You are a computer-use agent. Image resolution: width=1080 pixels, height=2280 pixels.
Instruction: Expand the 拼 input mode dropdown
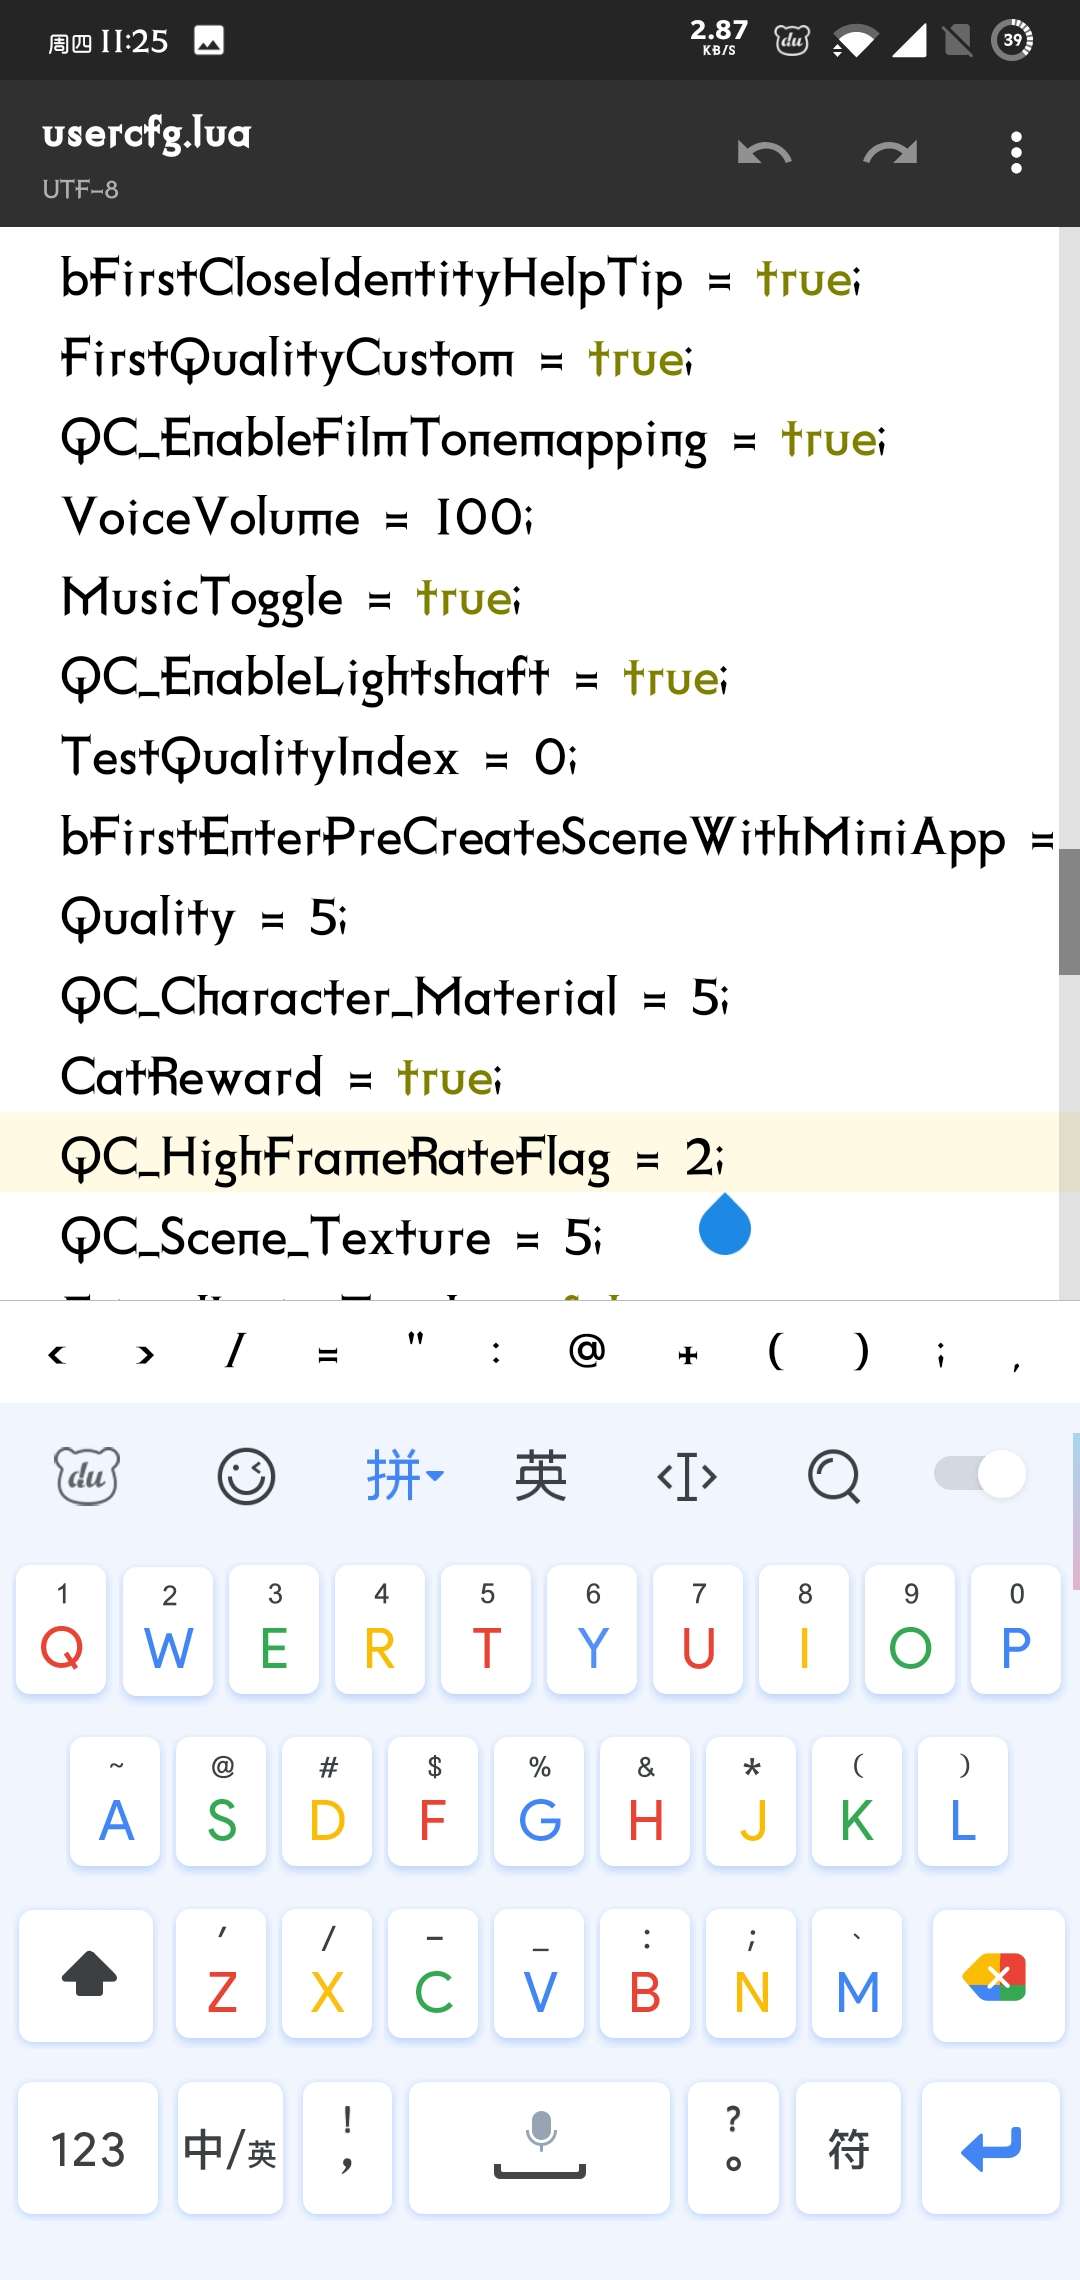click(404, 1475)
